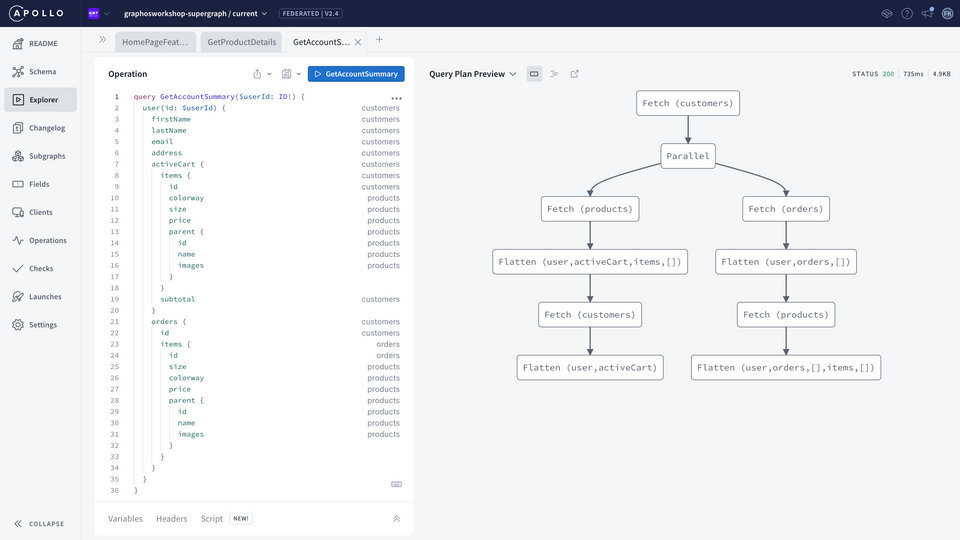Viewport: 960px width, 540px height.
Task: Click the top Fetch (customers) node
Action: (x=688, y=103)
